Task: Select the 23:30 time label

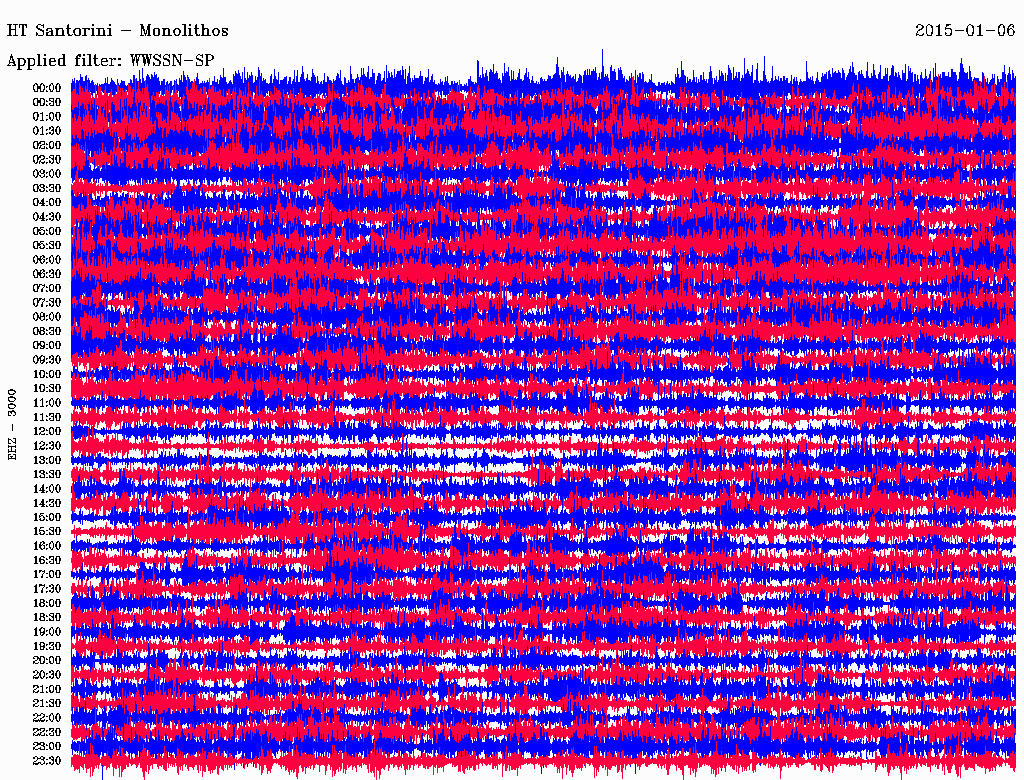Action: (x=47, y=760)
